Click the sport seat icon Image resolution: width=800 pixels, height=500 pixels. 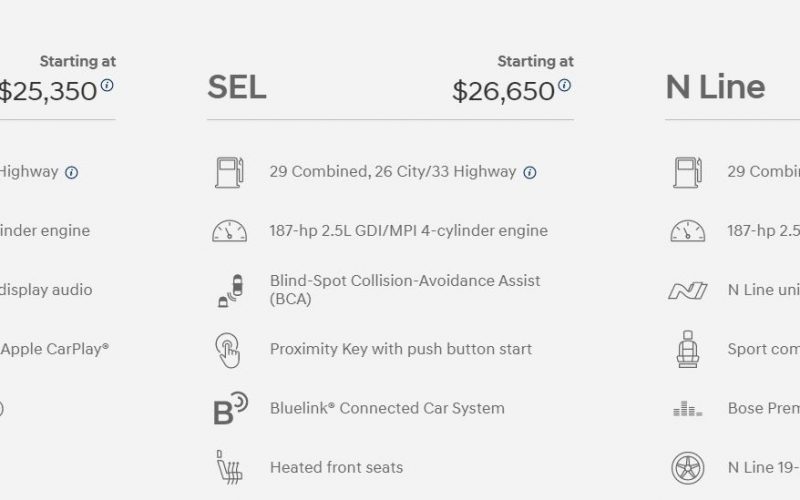click(x=688, y=349)
